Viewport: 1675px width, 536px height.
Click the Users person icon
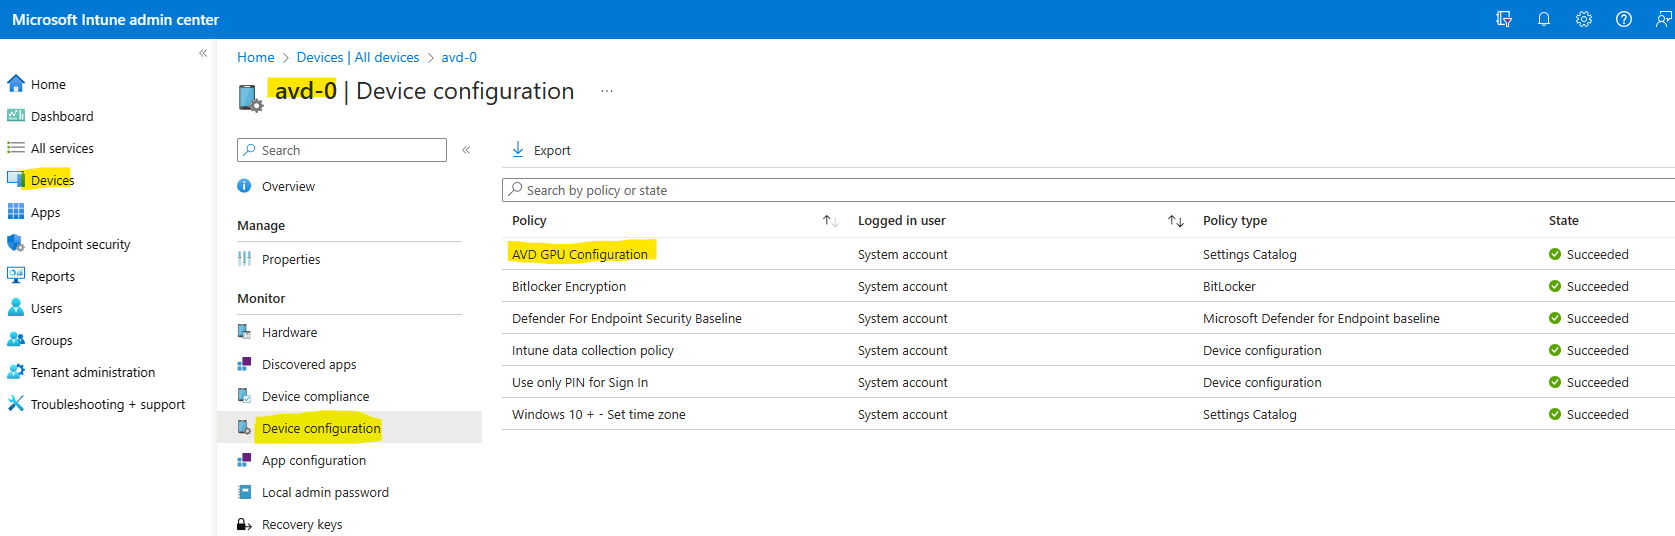click(x=16, y=308)
